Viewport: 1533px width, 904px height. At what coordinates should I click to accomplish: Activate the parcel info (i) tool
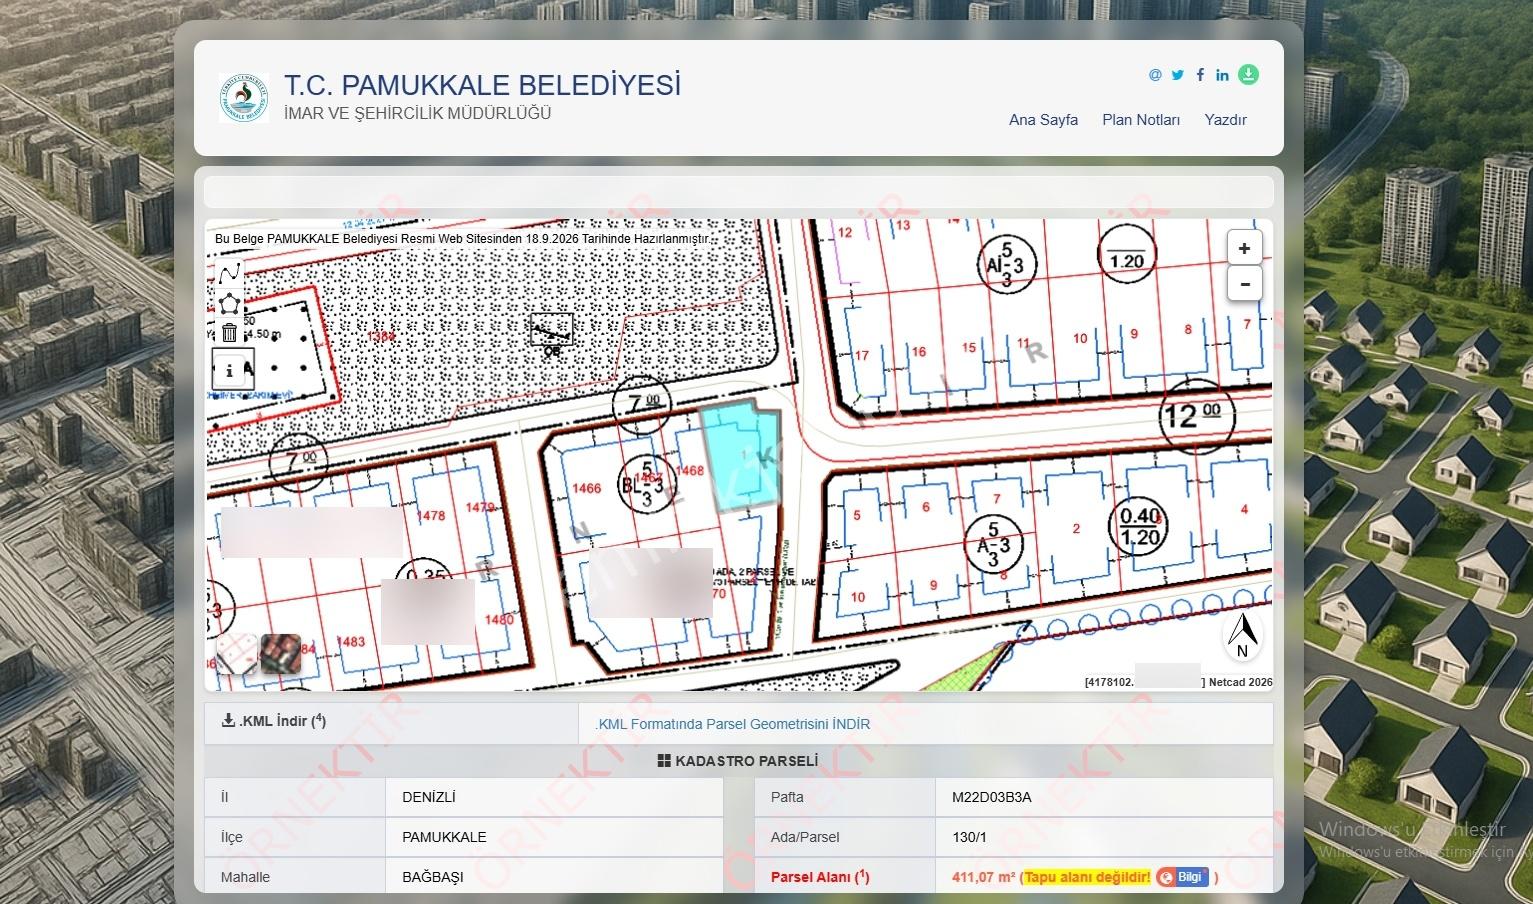(233, 369)
